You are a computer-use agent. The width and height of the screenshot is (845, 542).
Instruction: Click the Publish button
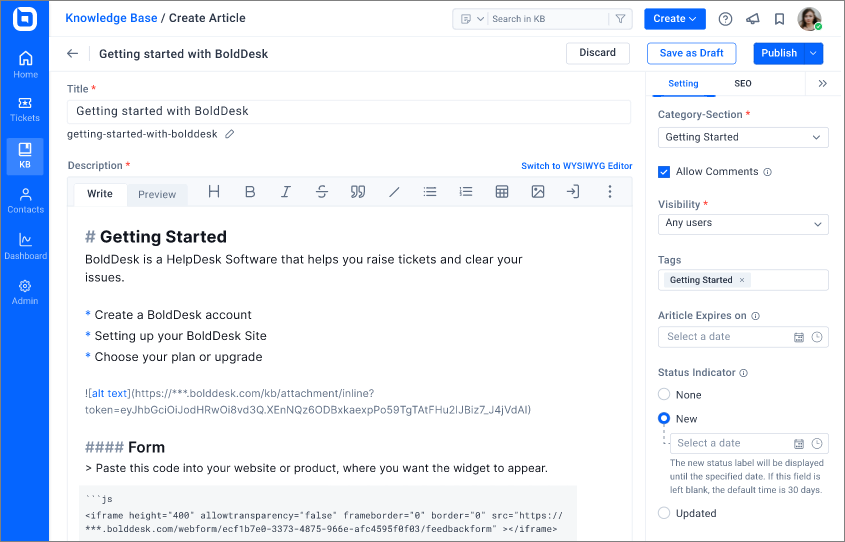(x=779, y=53)
